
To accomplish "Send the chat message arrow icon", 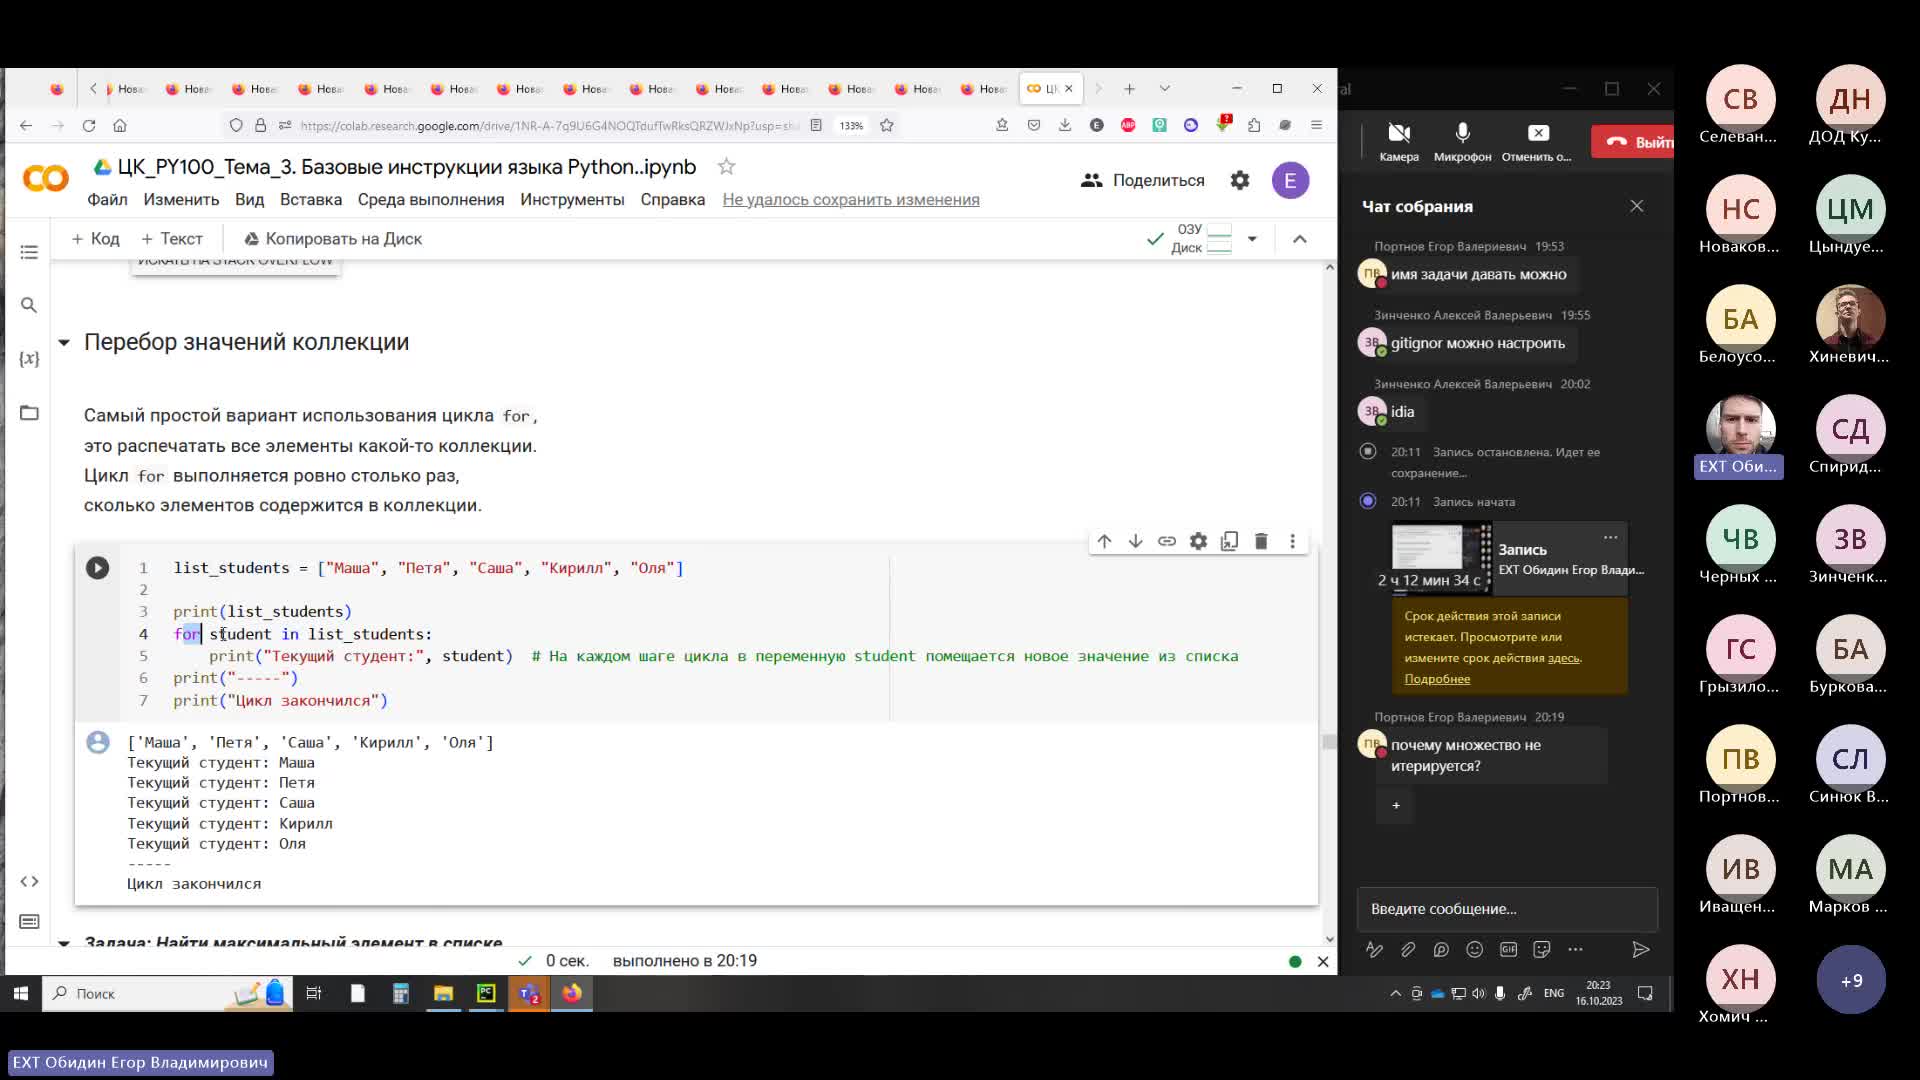I will point(1640,950).
